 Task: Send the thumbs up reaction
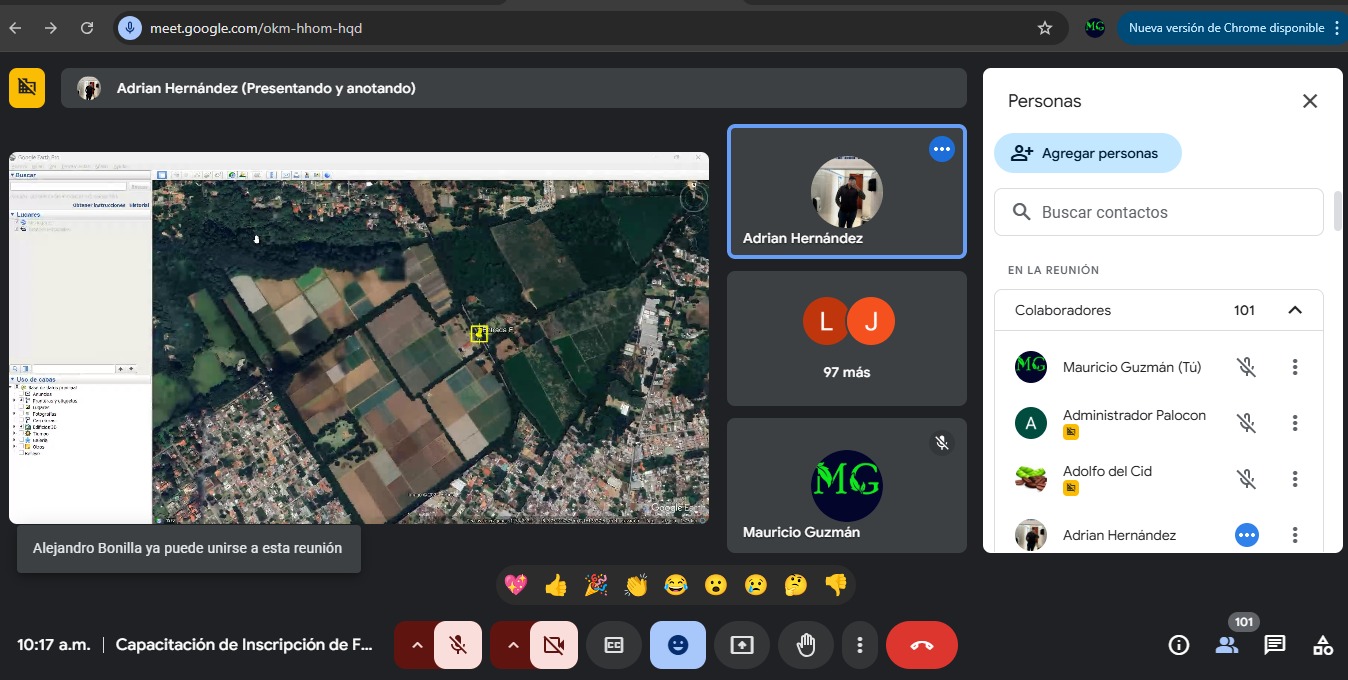[x=556, y=585]
